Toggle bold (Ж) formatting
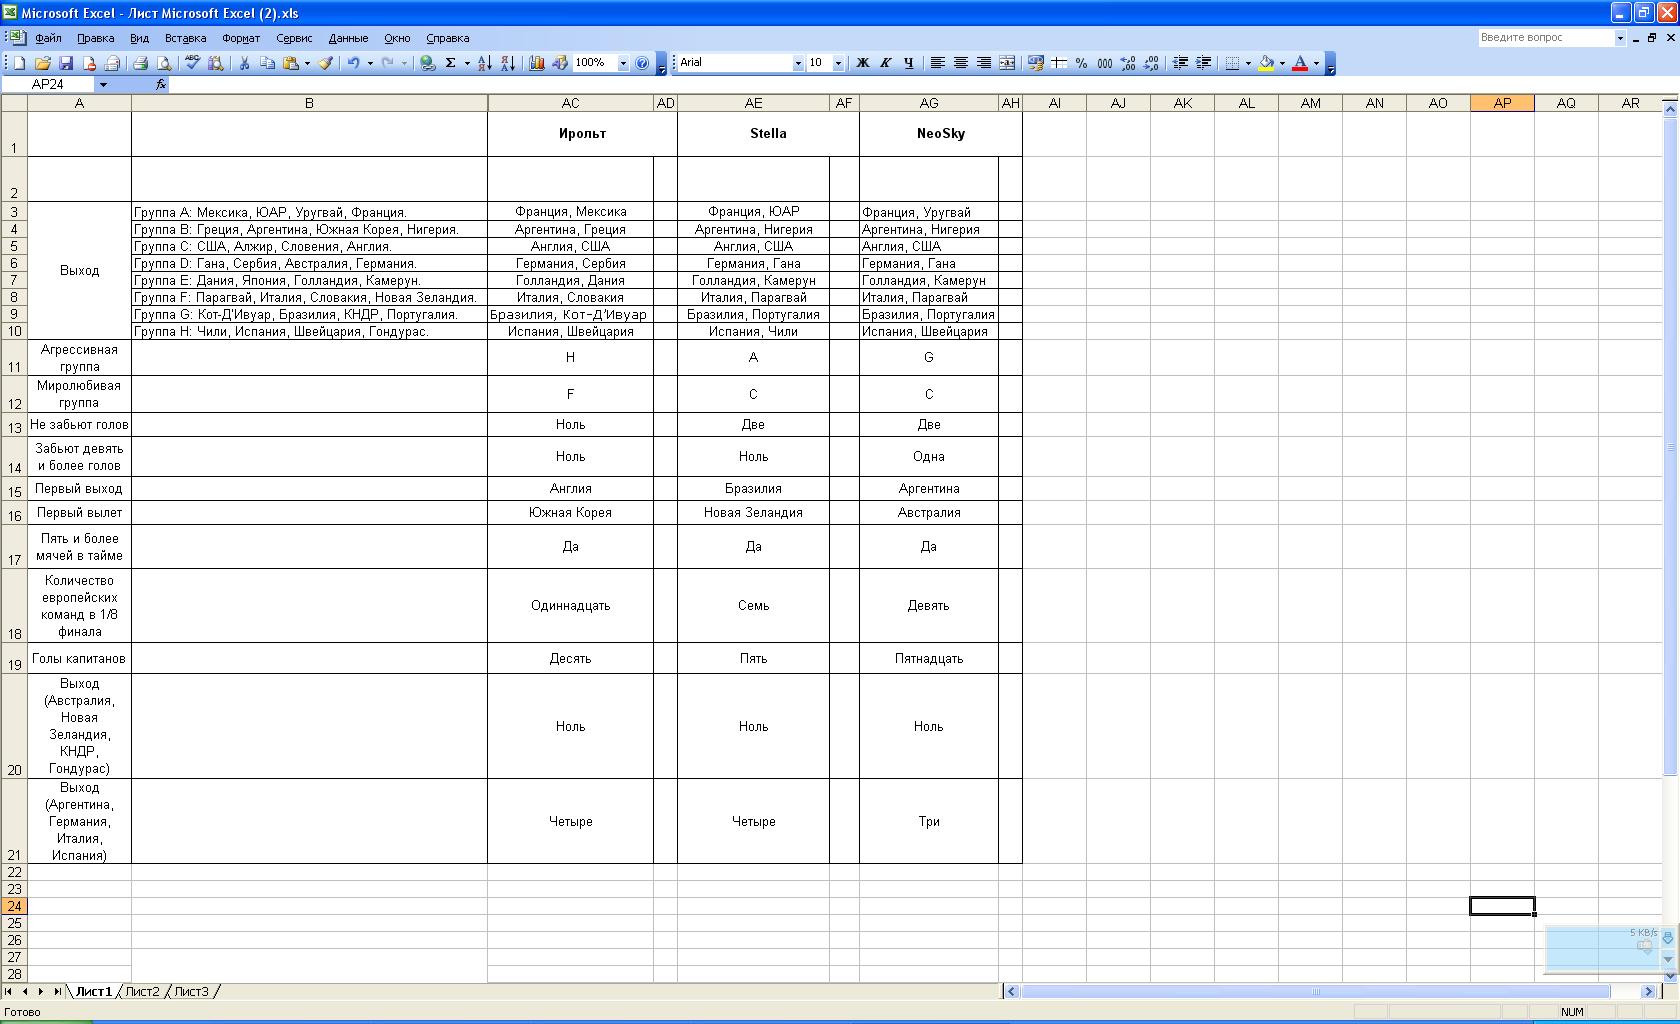 862,63
